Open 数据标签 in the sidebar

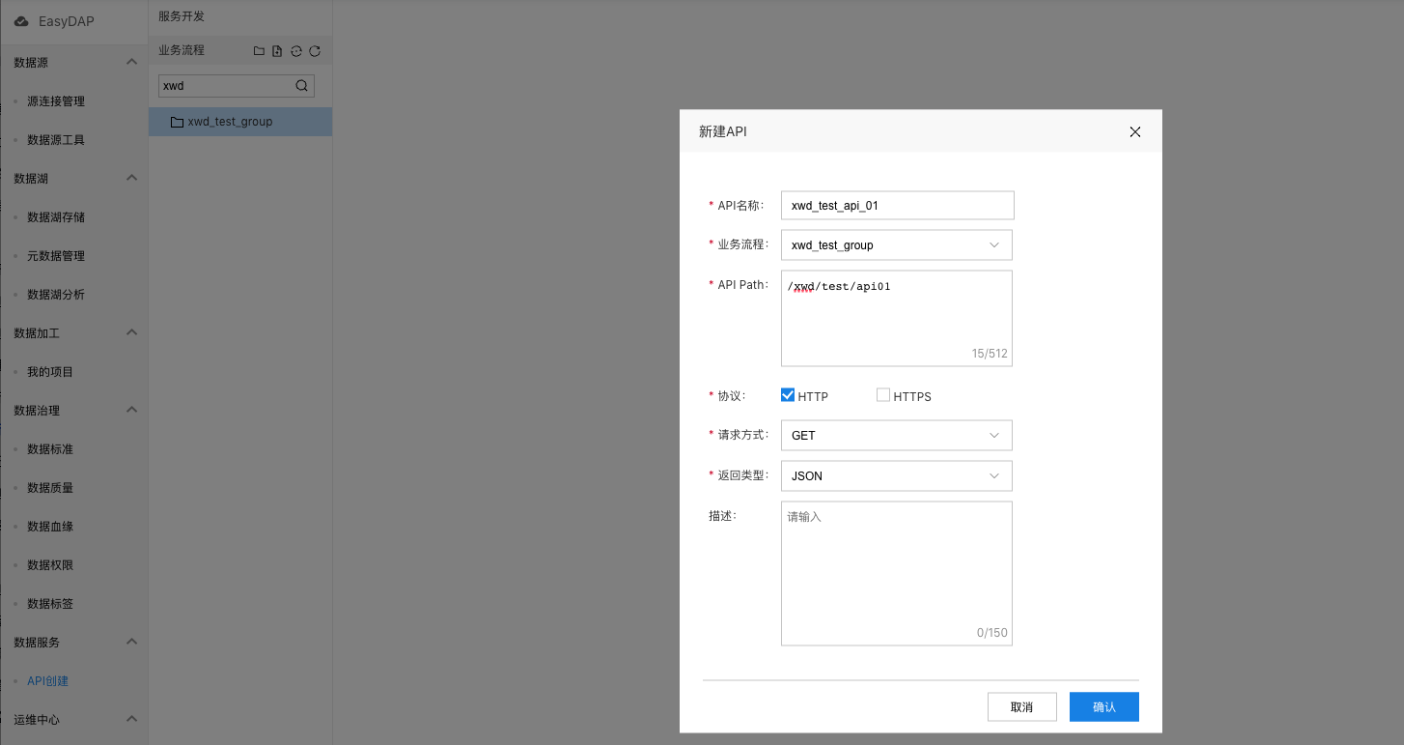pyautogui.click(x=50, y=604)
